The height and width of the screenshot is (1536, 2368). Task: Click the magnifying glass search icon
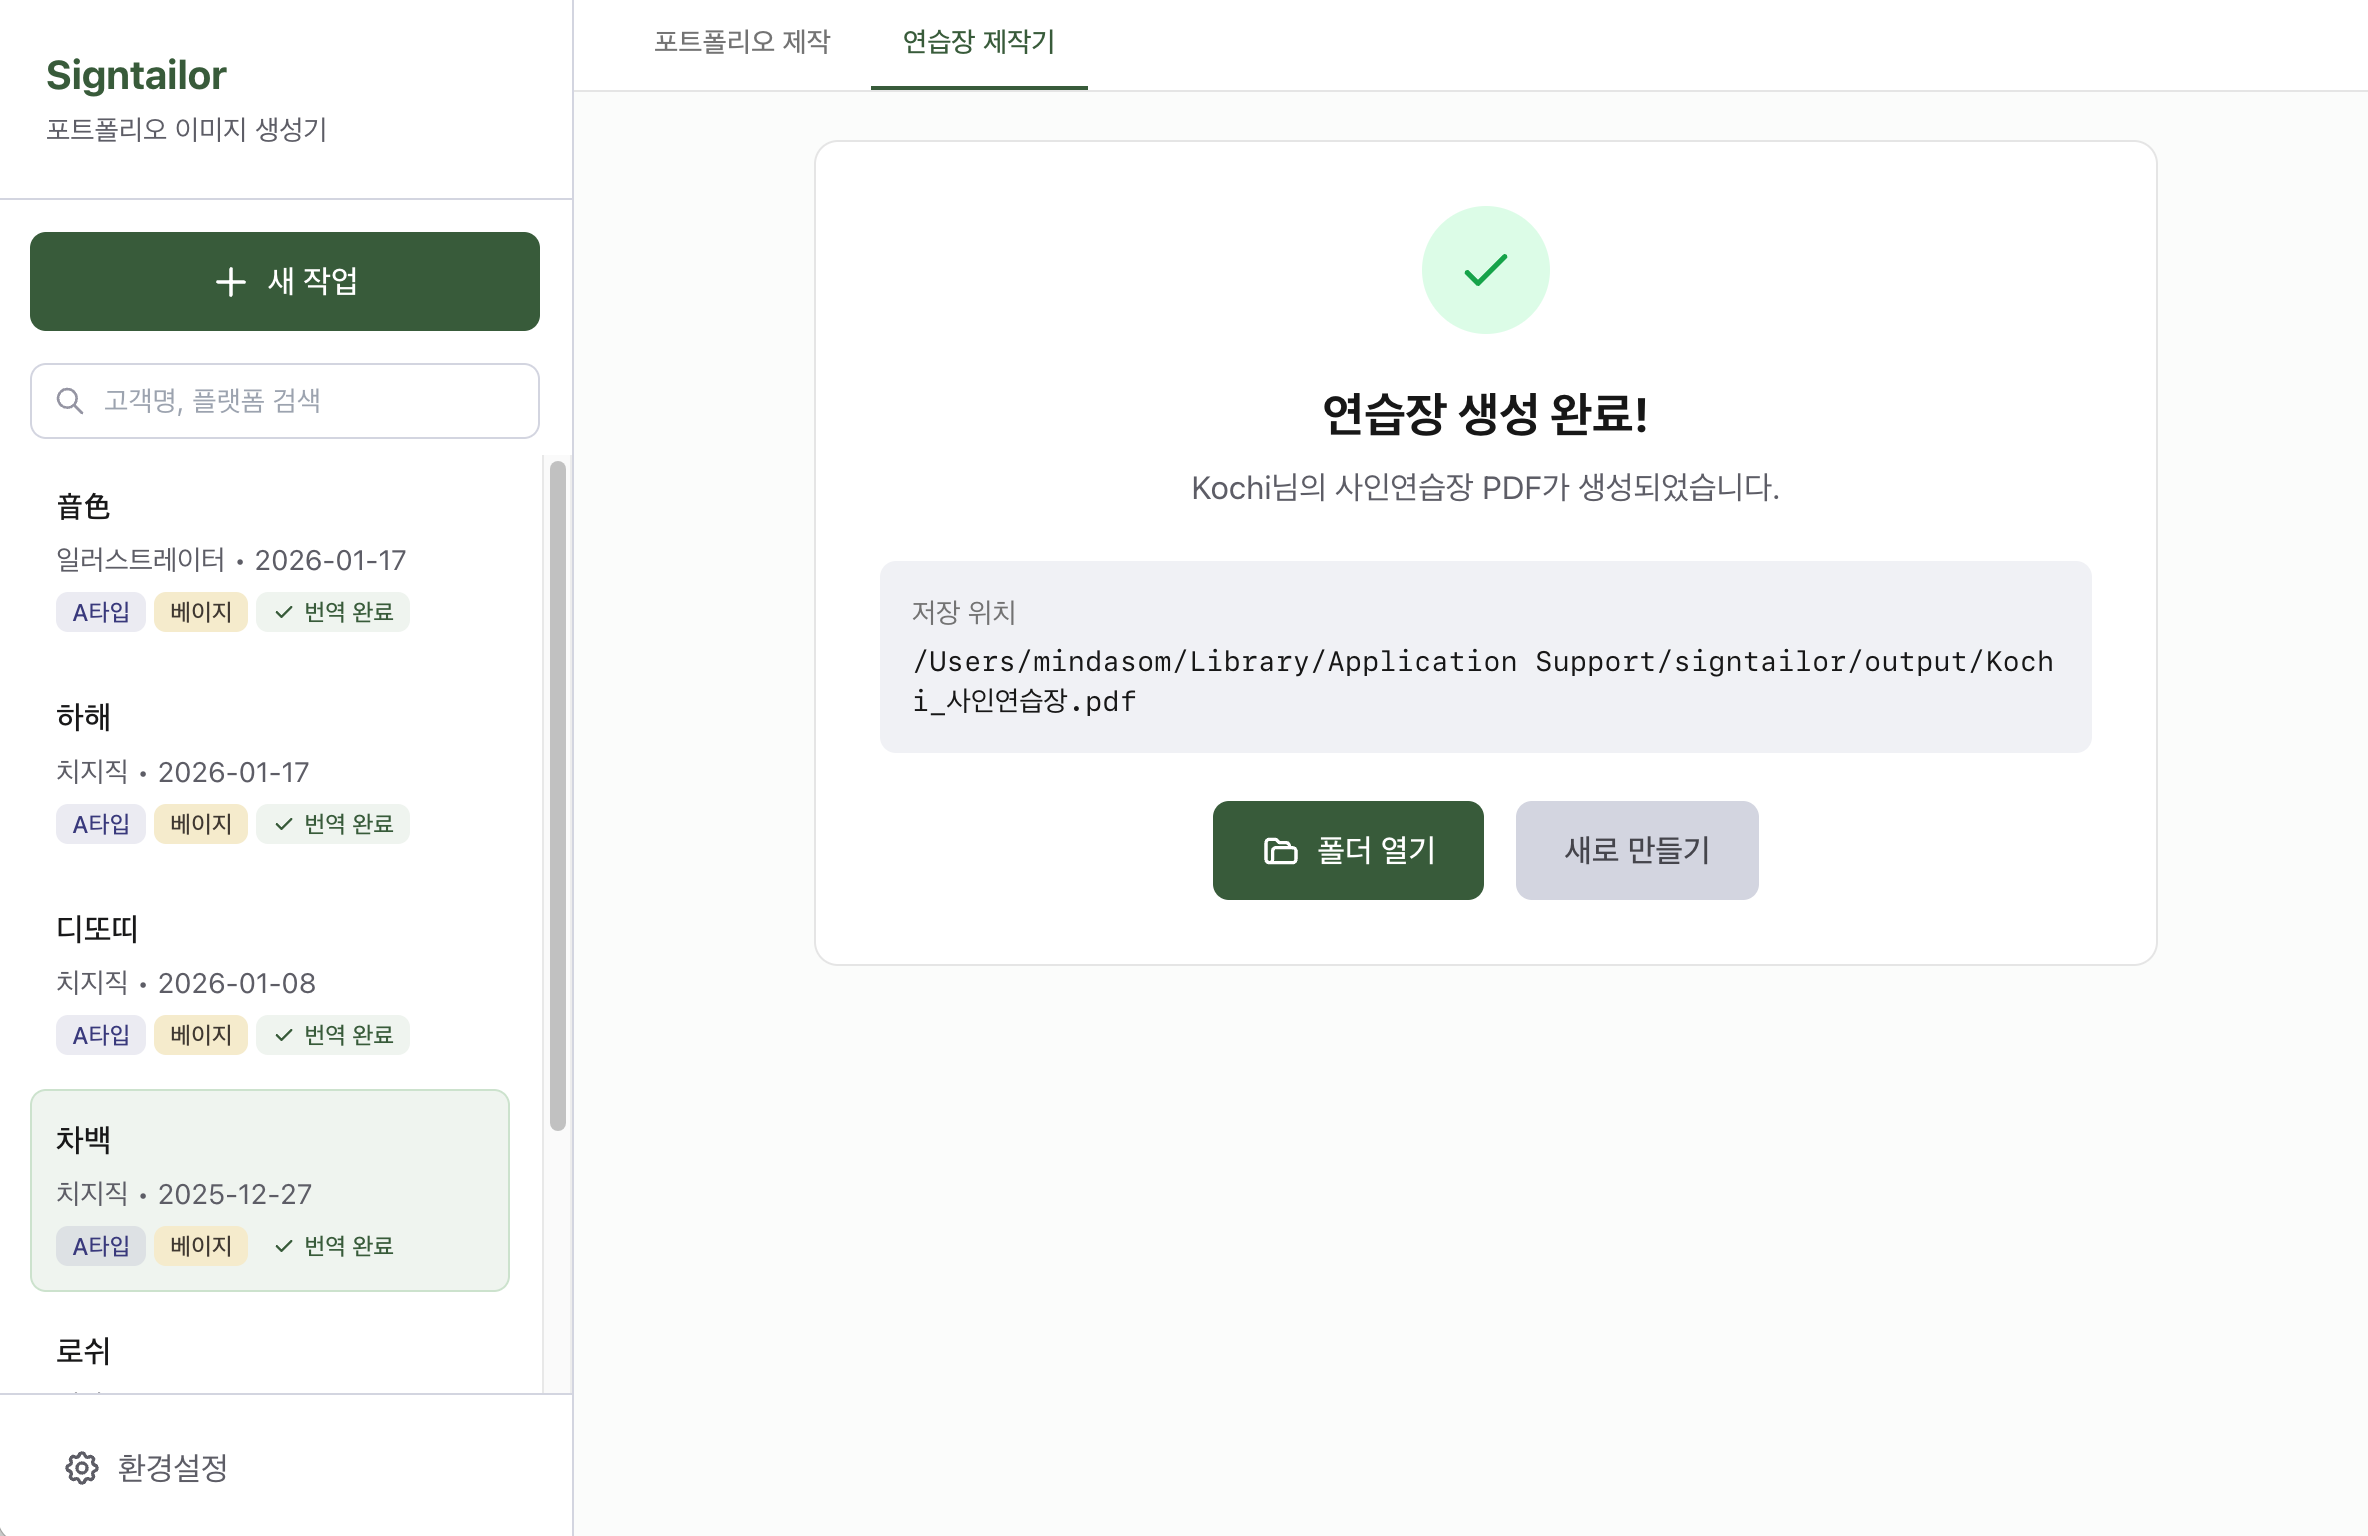[x=69, y=400]
